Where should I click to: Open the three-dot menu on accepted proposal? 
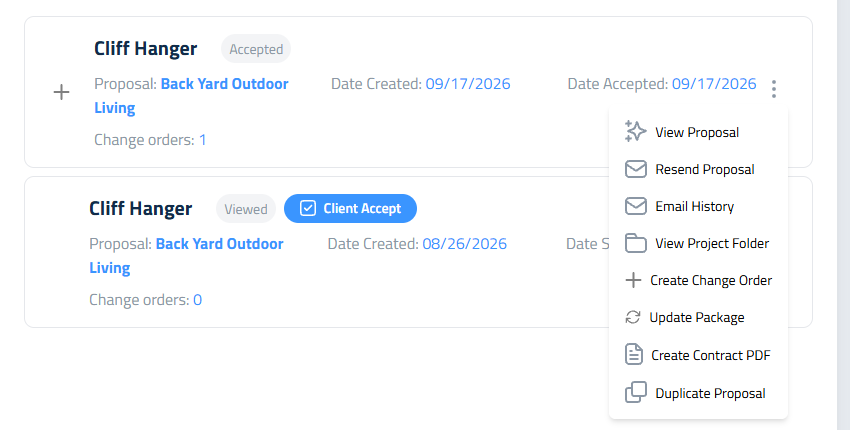[774, 88]
